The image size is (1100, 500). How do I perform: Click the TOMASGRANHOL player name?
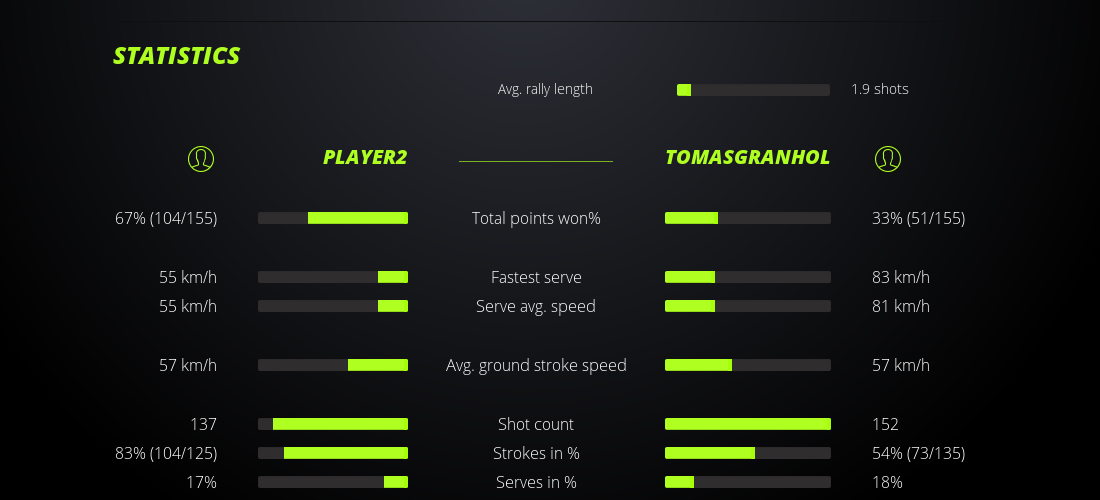point(747,157)
